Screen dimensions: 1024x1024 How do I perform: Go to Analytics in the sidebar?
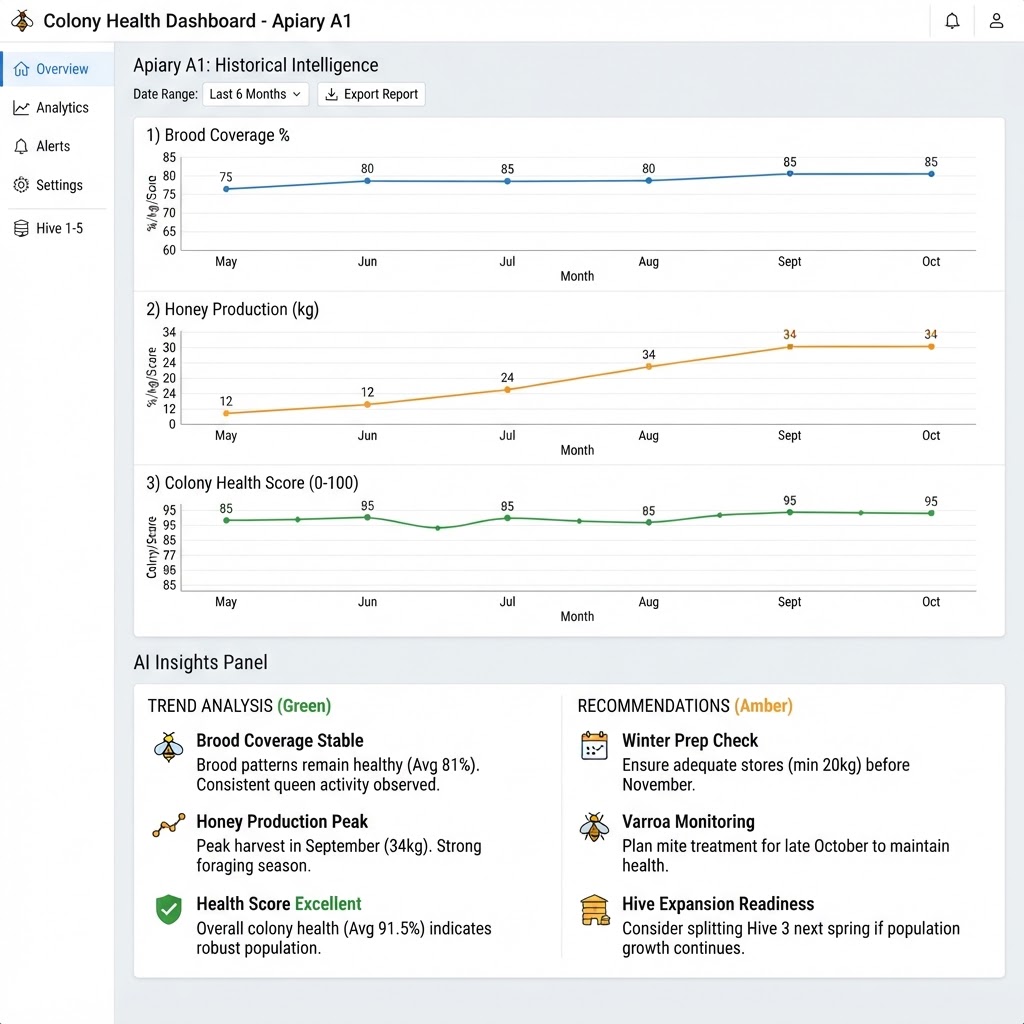coord(57,108)
